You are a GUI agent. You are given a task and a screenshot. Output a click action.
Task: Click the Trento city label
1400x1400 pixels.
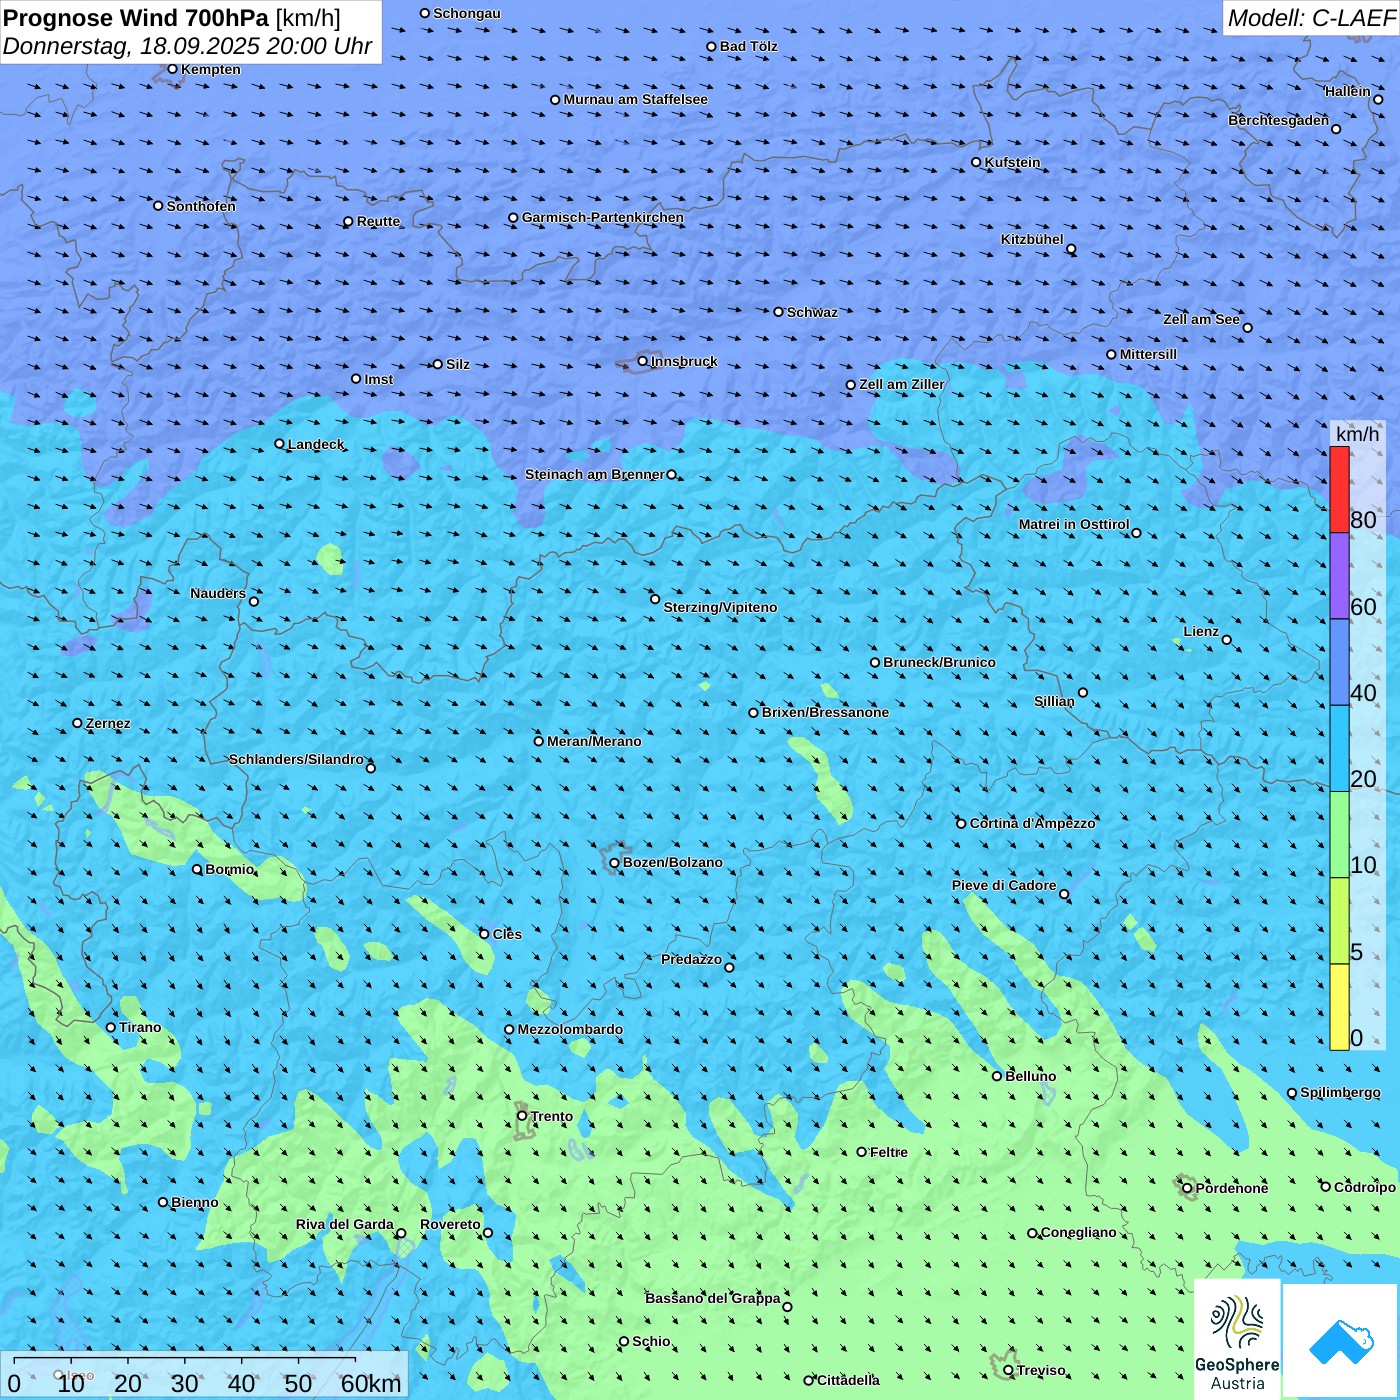[x=552, y=1116]
